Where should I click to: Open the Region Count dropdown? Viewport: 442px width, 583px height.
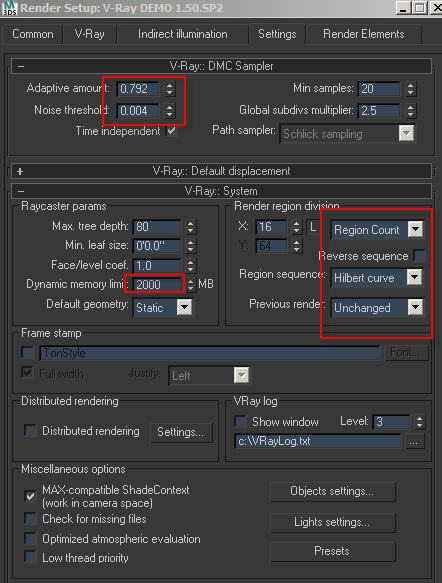pyautogui.click(x=377, y=230)
